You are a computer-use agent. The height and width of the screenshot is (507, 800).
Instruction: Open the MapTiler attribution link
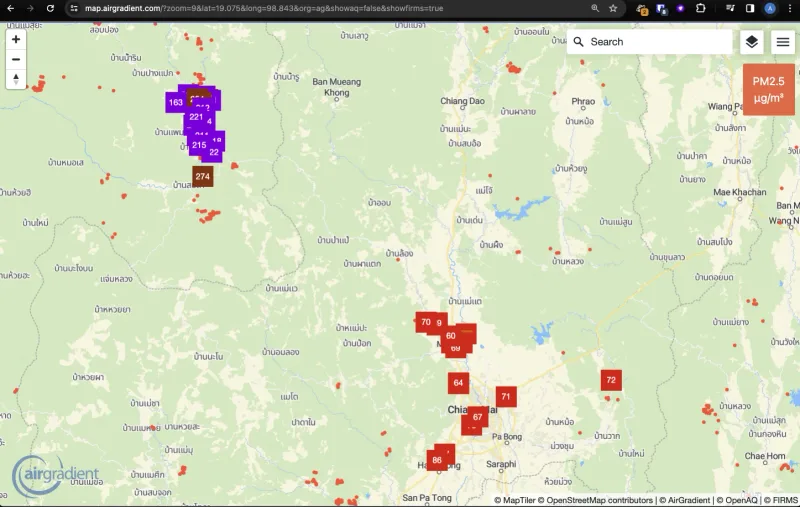(524, 500)
